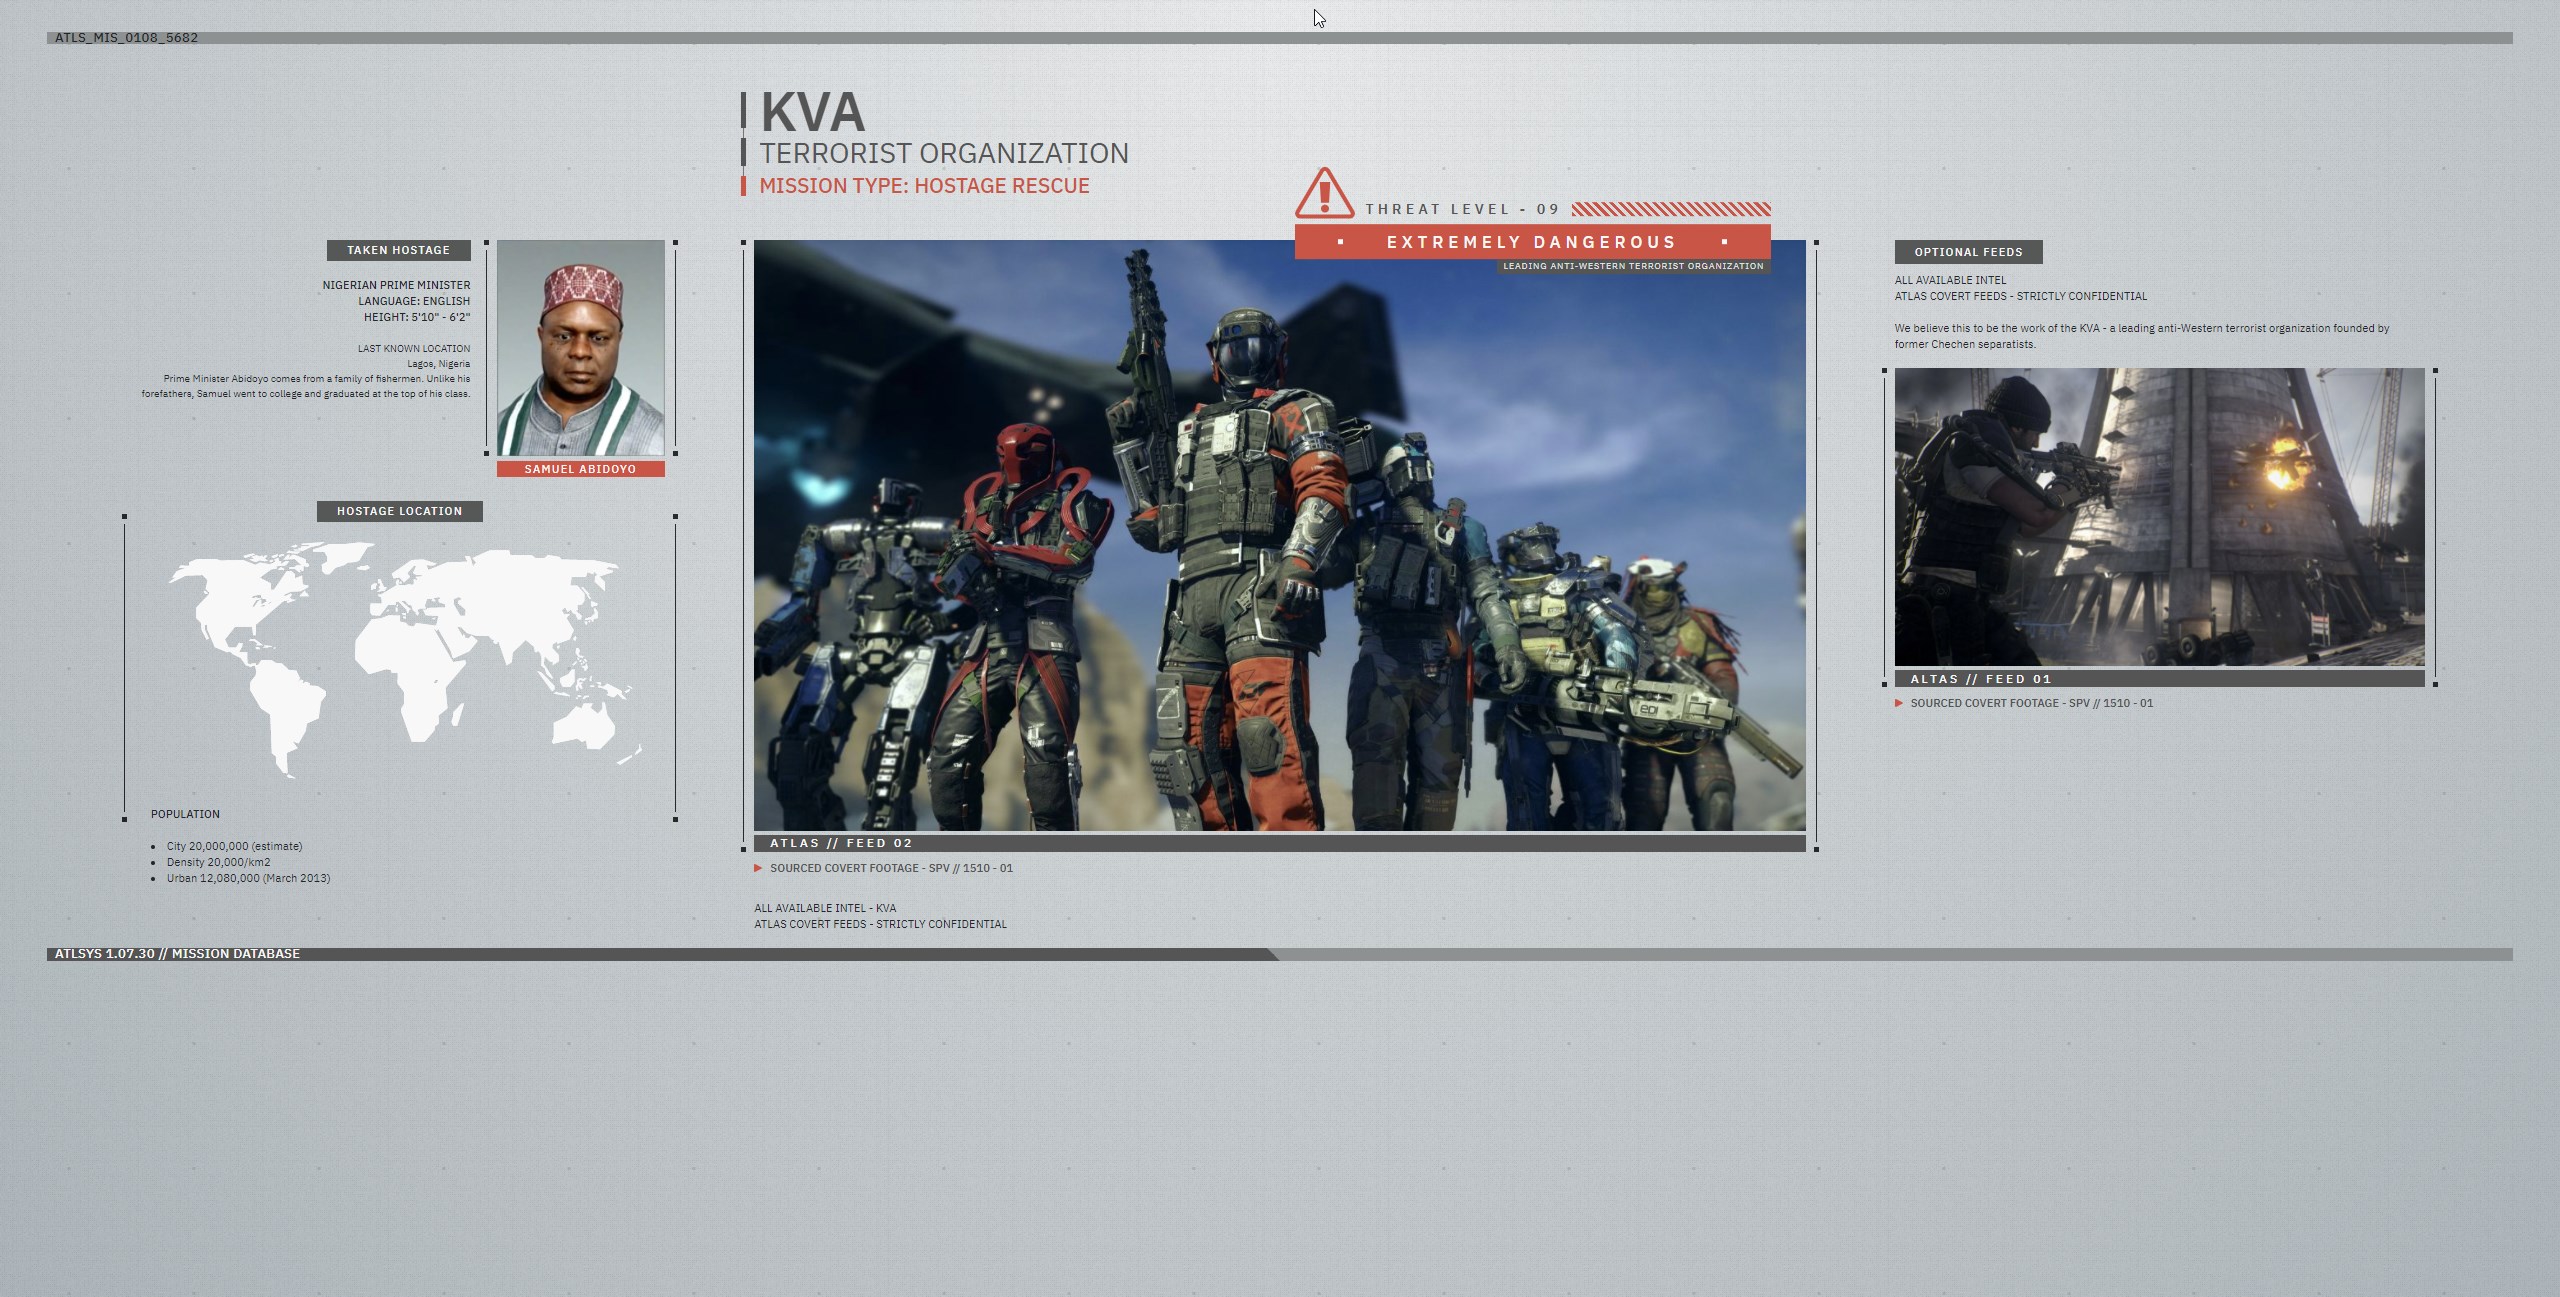Click the red marker beside Mission Type heading
The image size is (2560, 1297).
pos(743,186)
